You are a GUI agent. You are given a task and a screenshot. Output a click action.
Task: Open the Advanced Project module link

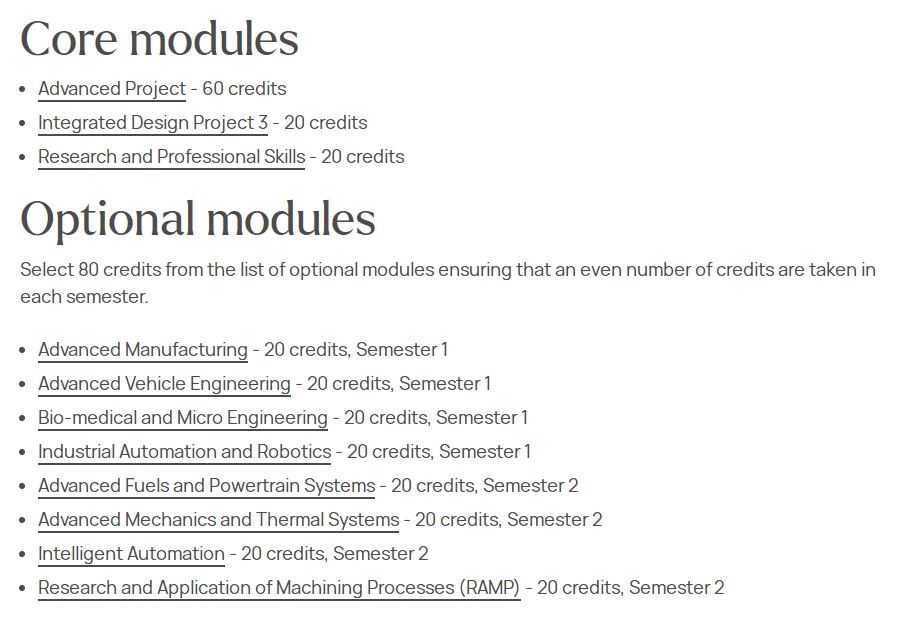pyautogui.click(x=112, y=89)
